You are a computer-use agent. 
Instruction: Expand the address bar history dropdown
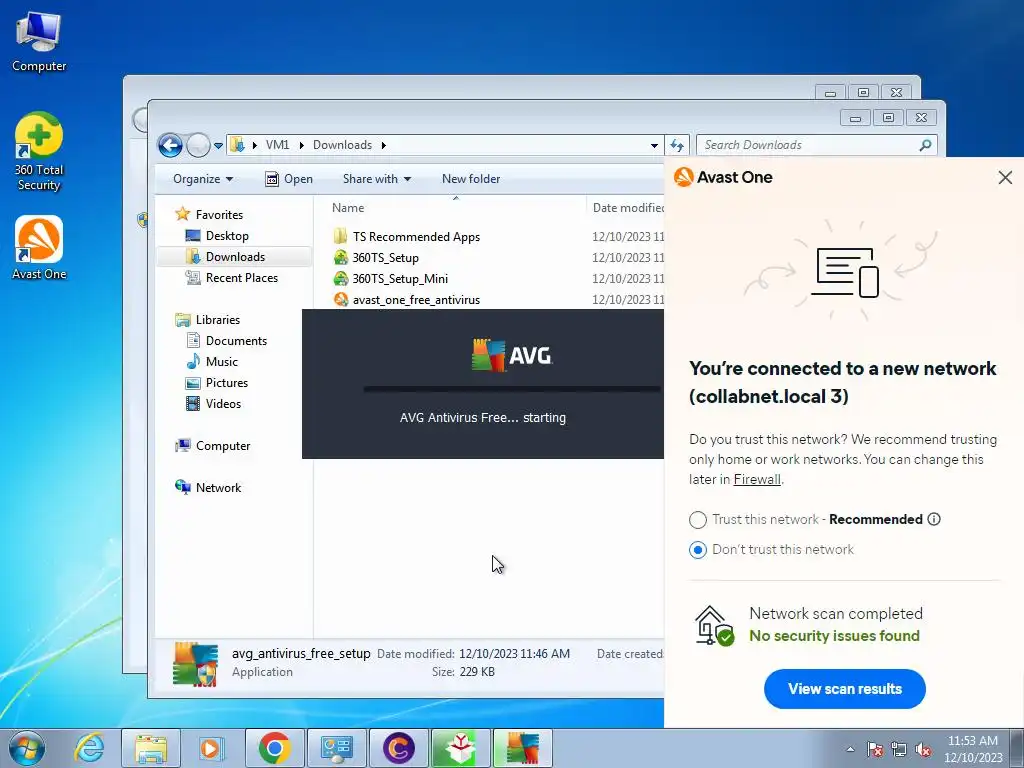point(654,146)
